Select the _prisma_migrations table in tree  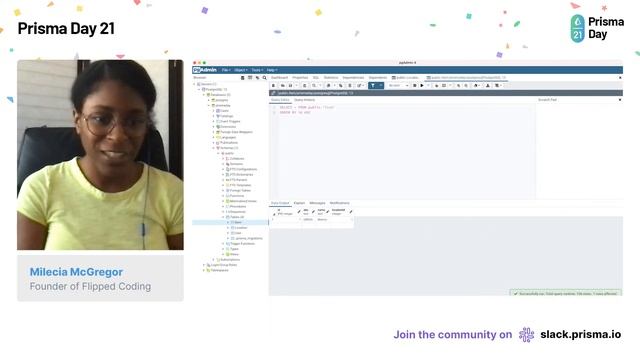[247, 238]
